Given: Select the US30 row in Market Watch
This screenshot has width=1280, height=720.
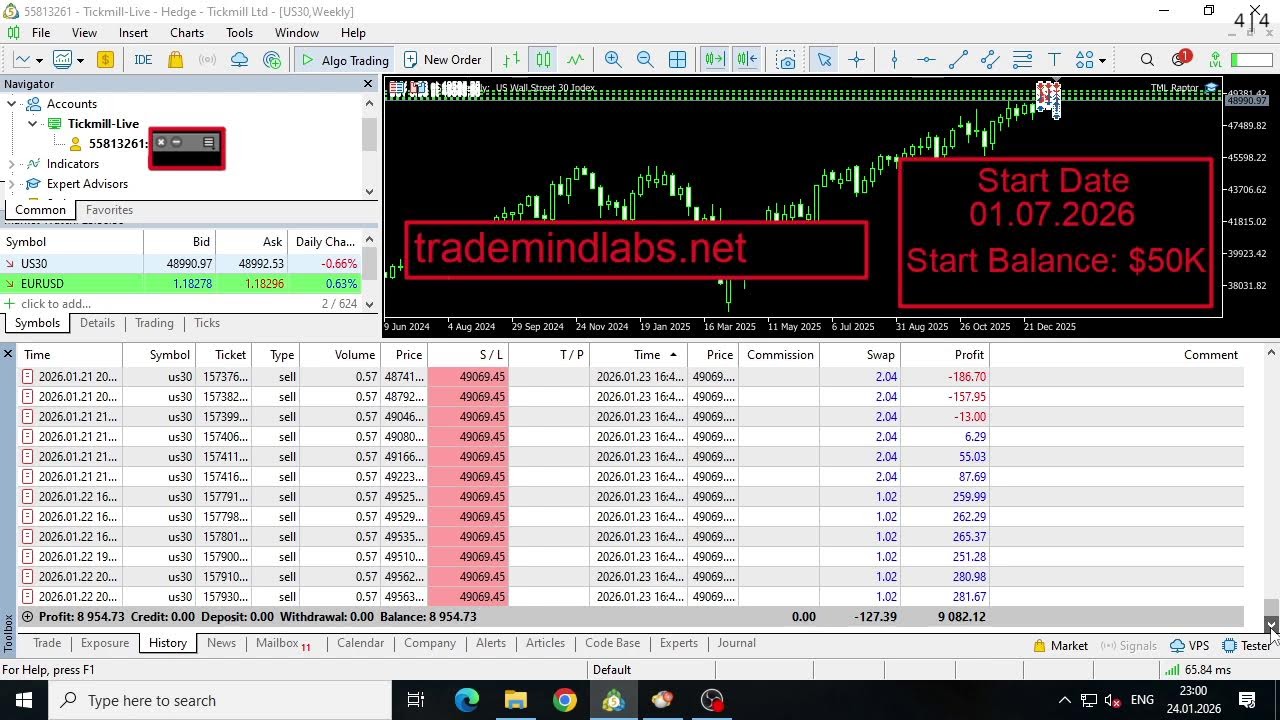Looking at the screenshot, I should [180, 264].
